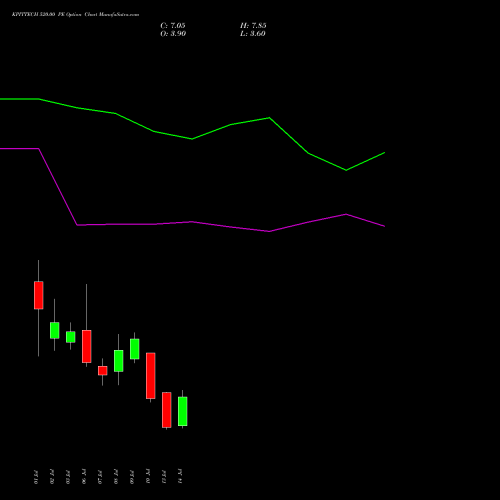Select the green candlestick for 03 Jul
This screenshot has height=500, width=500.
tap(71, 337)
